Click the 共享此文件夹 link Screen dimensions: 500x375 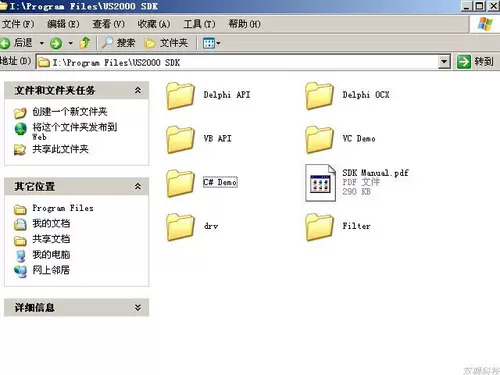(60, 149)
